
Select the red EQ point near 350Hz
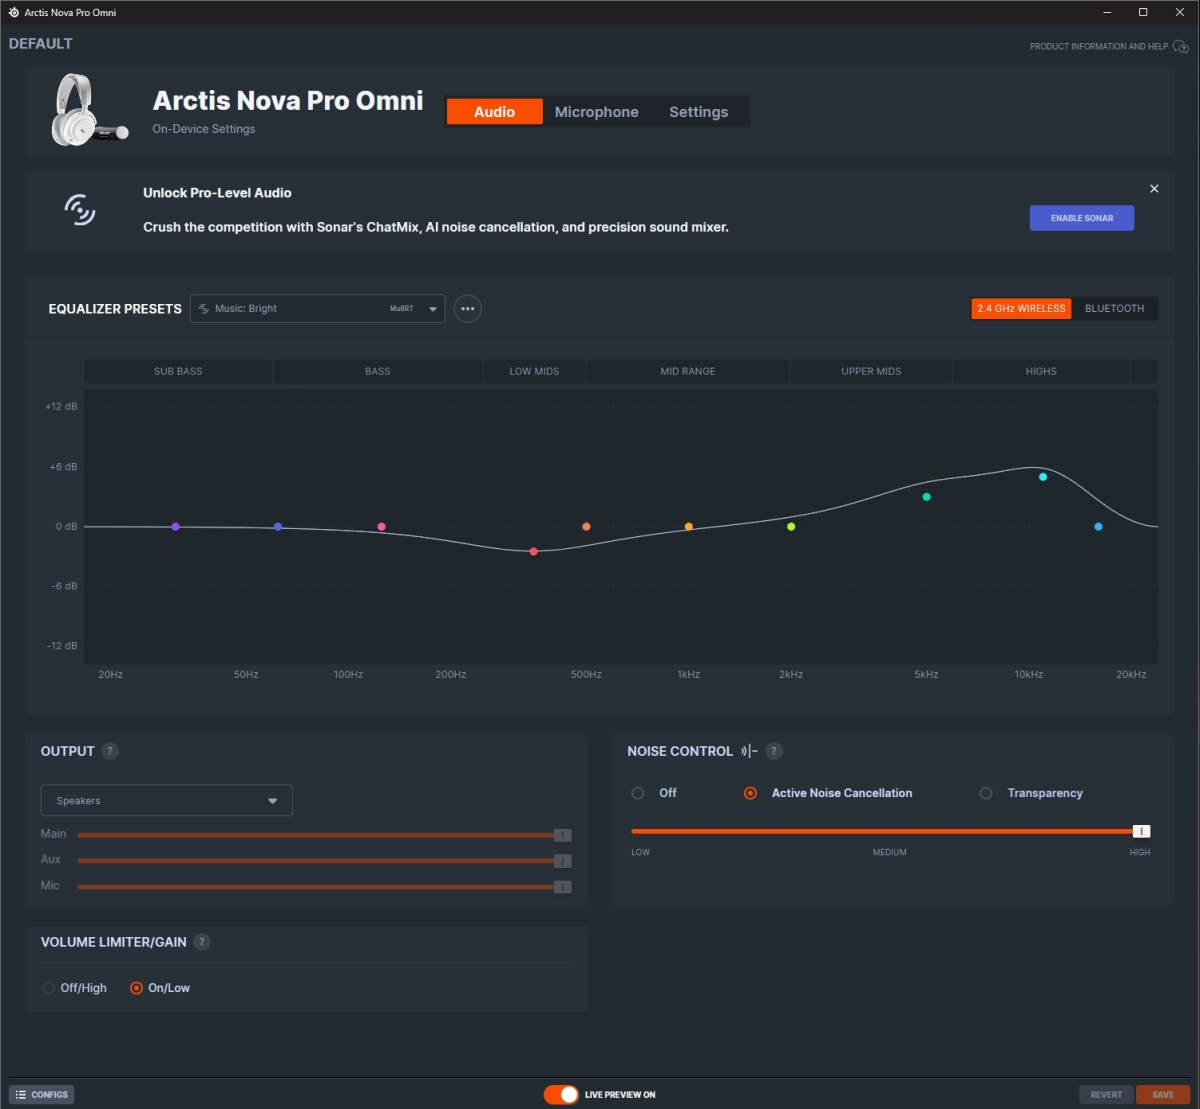click(x=534, y=552)
